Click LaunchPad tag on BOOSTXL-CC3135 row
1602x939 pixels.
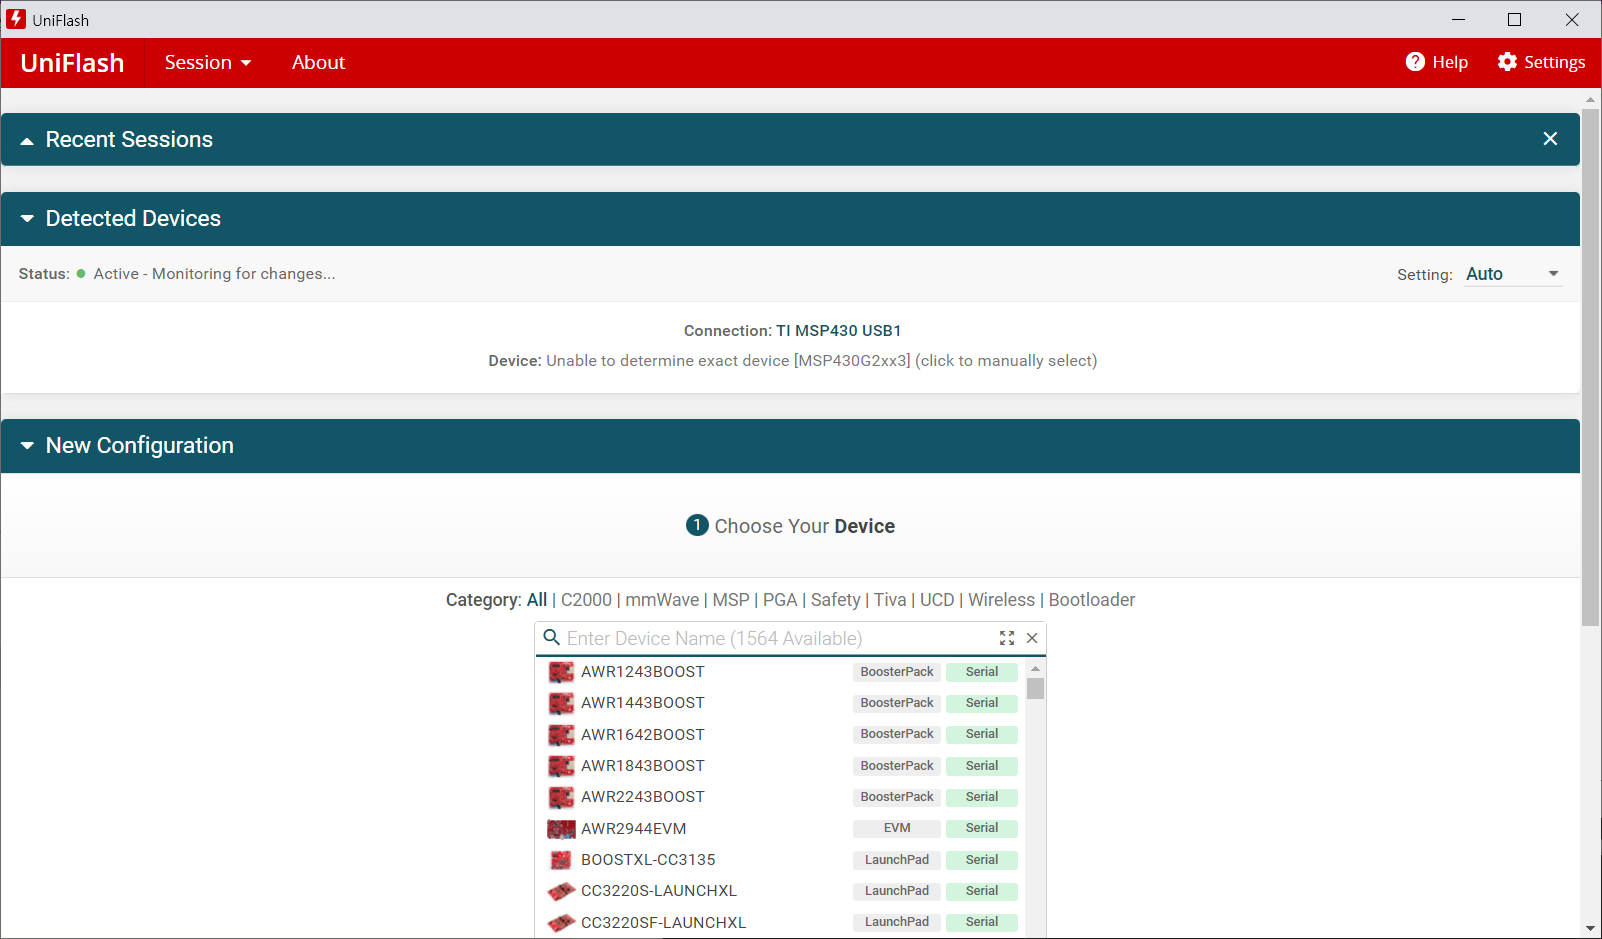click(897, 860)
